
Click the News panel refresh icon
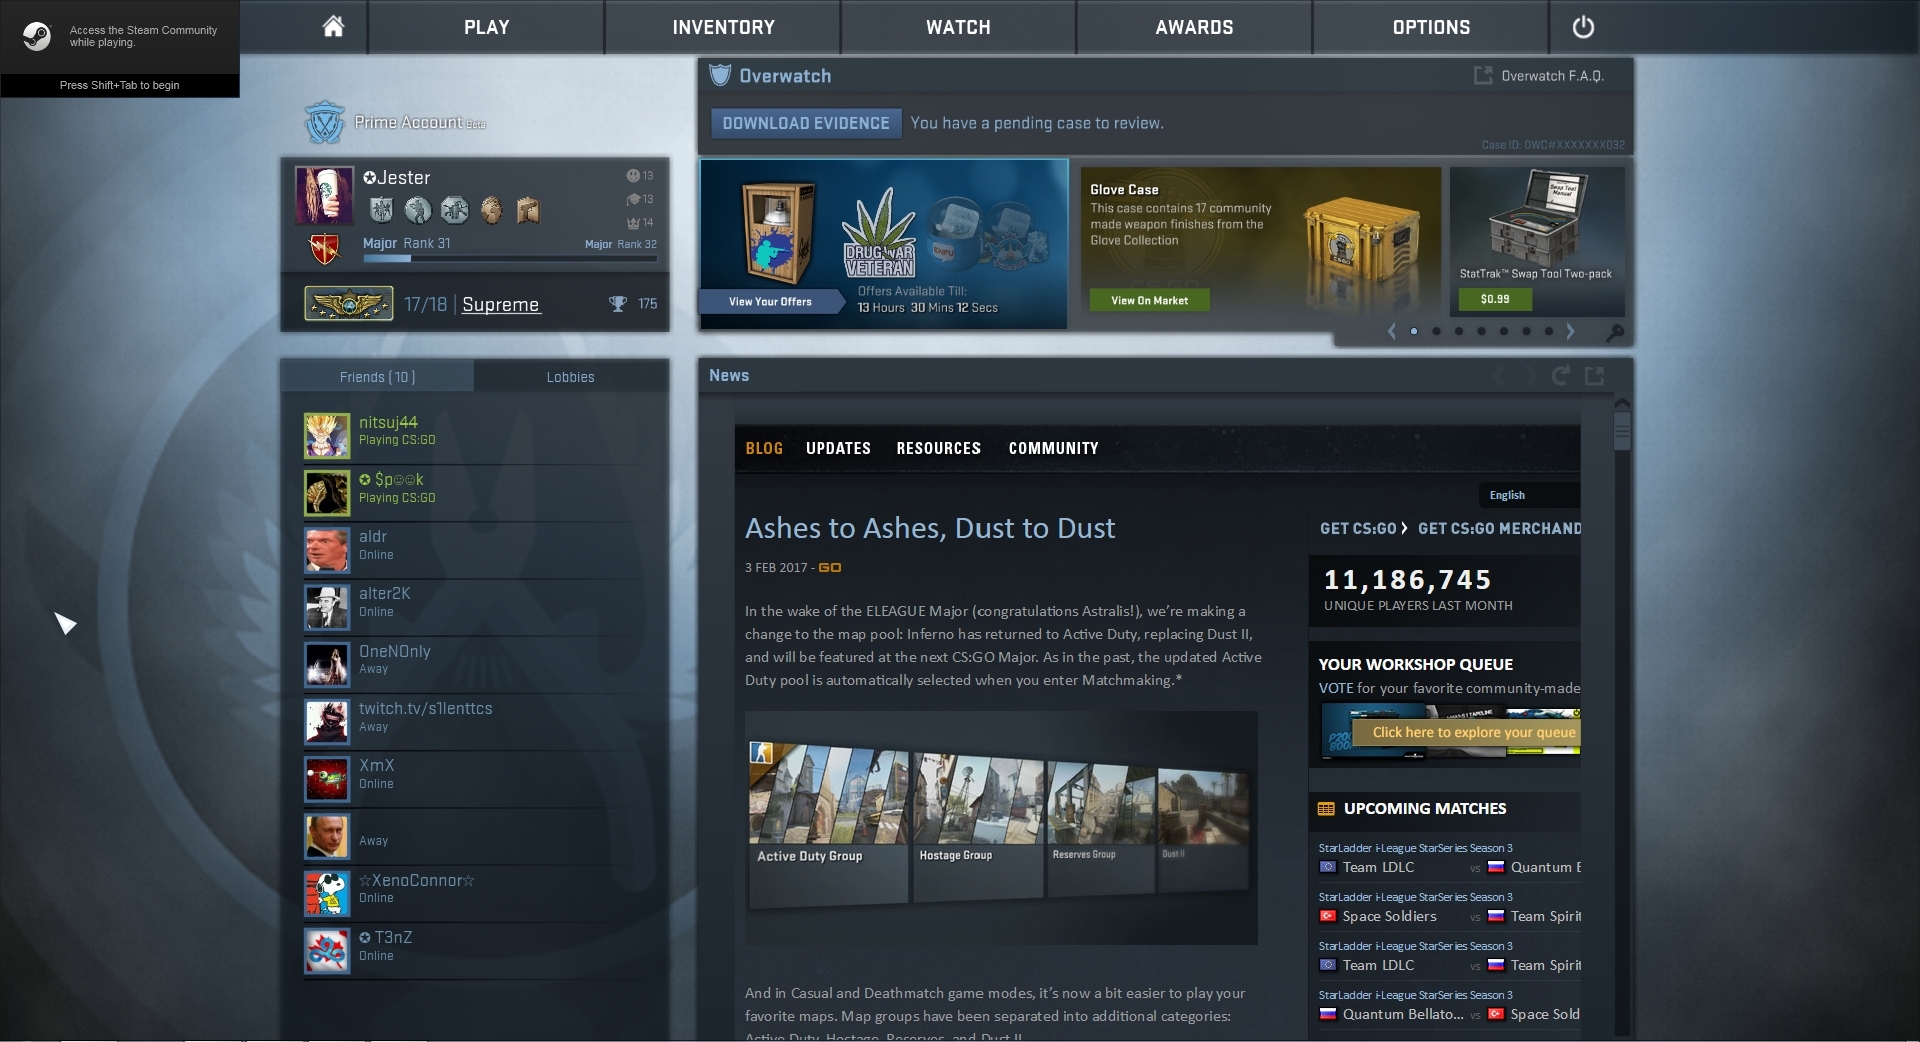click(1560, 375)
